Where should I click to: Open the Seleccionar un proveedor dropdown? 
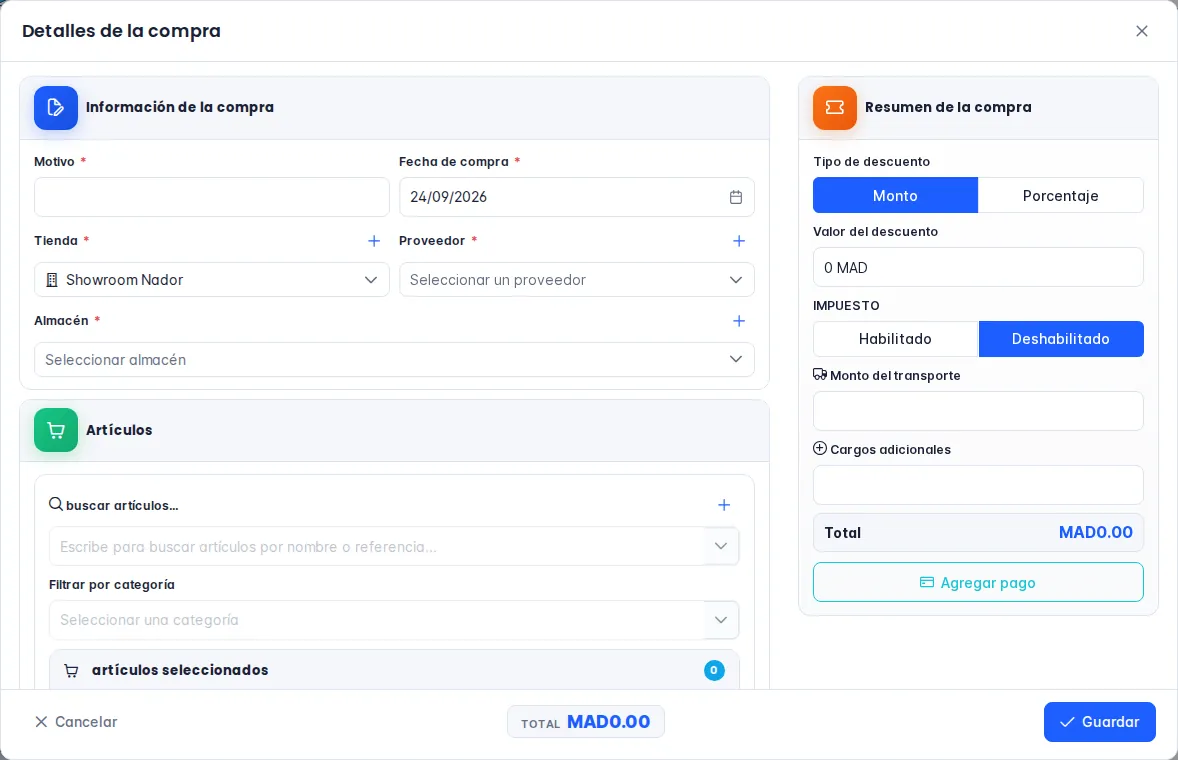(576, 279)
